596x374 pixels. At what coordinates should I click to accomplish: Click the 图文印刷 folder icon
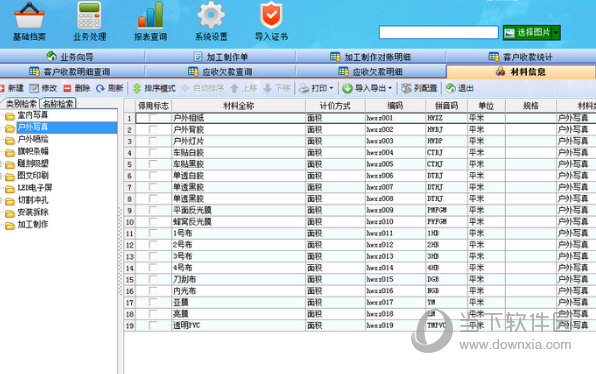[x=10, y=177]
